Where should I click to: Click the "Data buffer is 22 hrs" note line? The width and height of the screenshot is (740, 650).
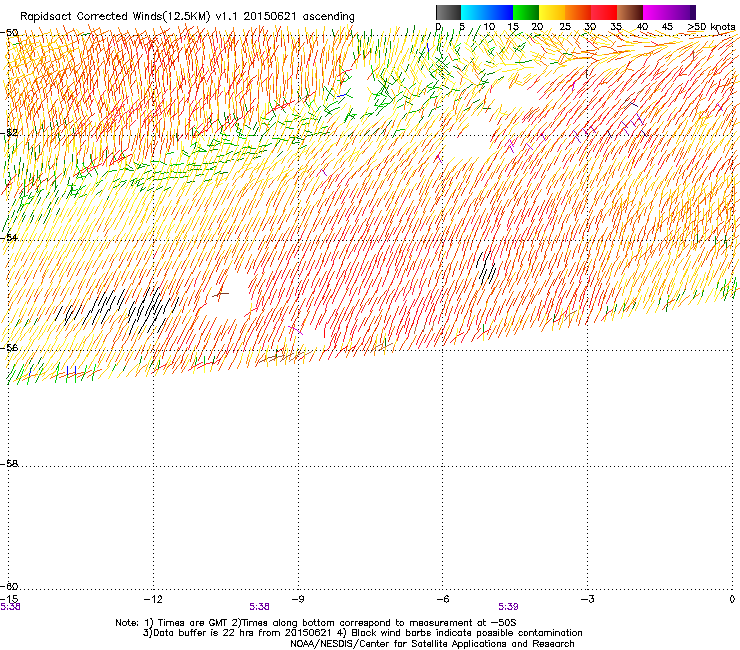pyautogui.click(x=362, y=633)
